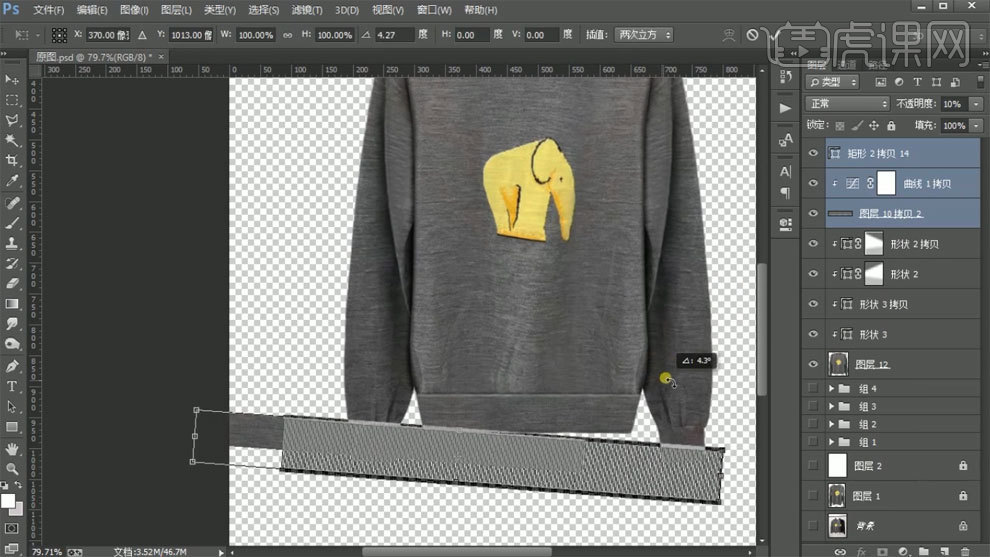Open the 图像(I) menu
Image resolution: width=990 pixels, height=557 pixels.
click(134, 10)
